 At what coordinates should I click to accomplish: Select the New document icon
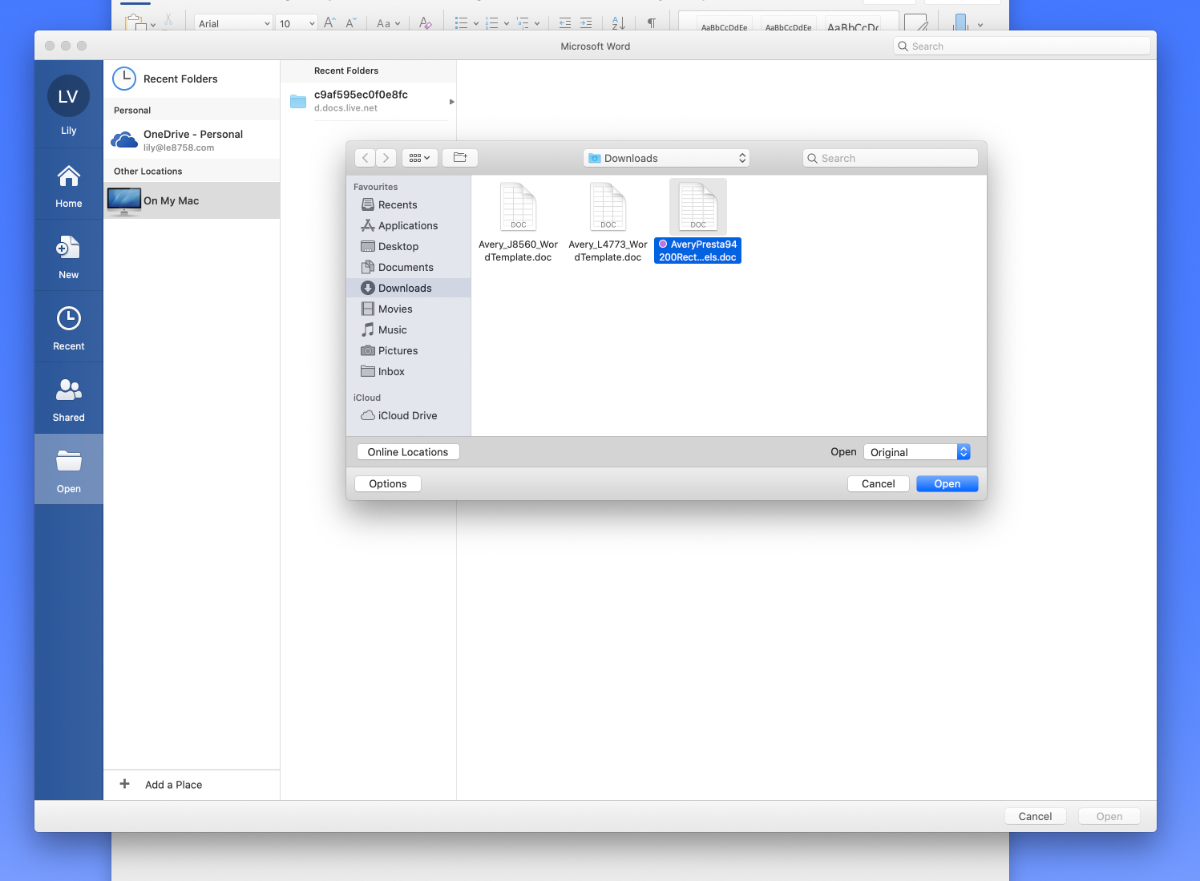click(x=68, y=249)
